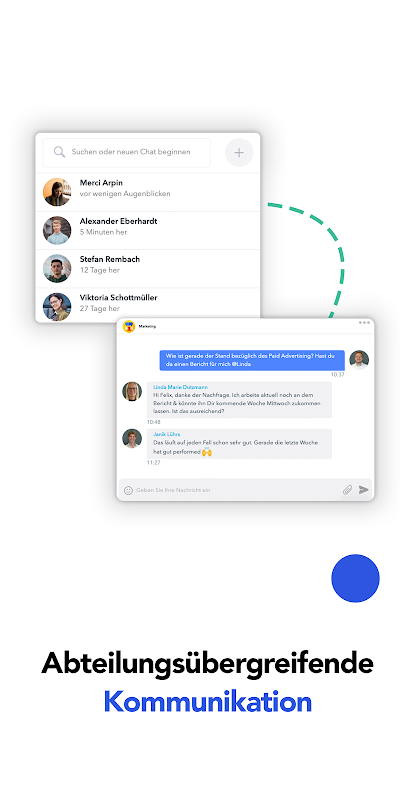Screen dimensions: 400x800
Task: Send message with paper plane icon
Action: [363, 490]
